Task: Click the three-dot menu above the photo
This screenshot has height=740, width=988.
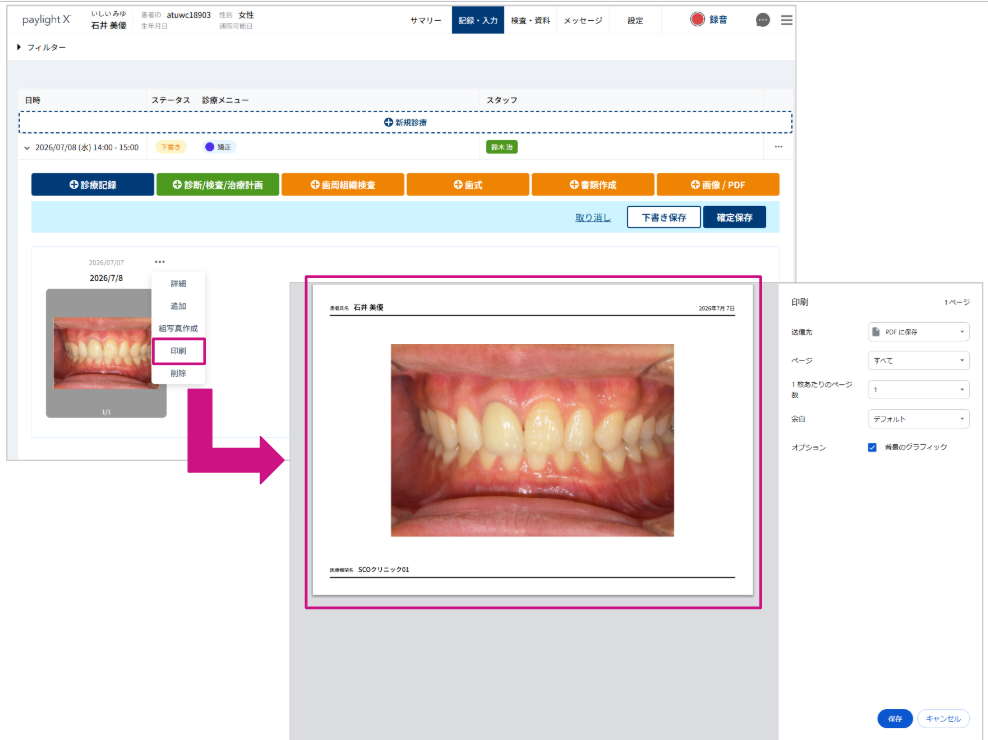Action: click(160, 262)
